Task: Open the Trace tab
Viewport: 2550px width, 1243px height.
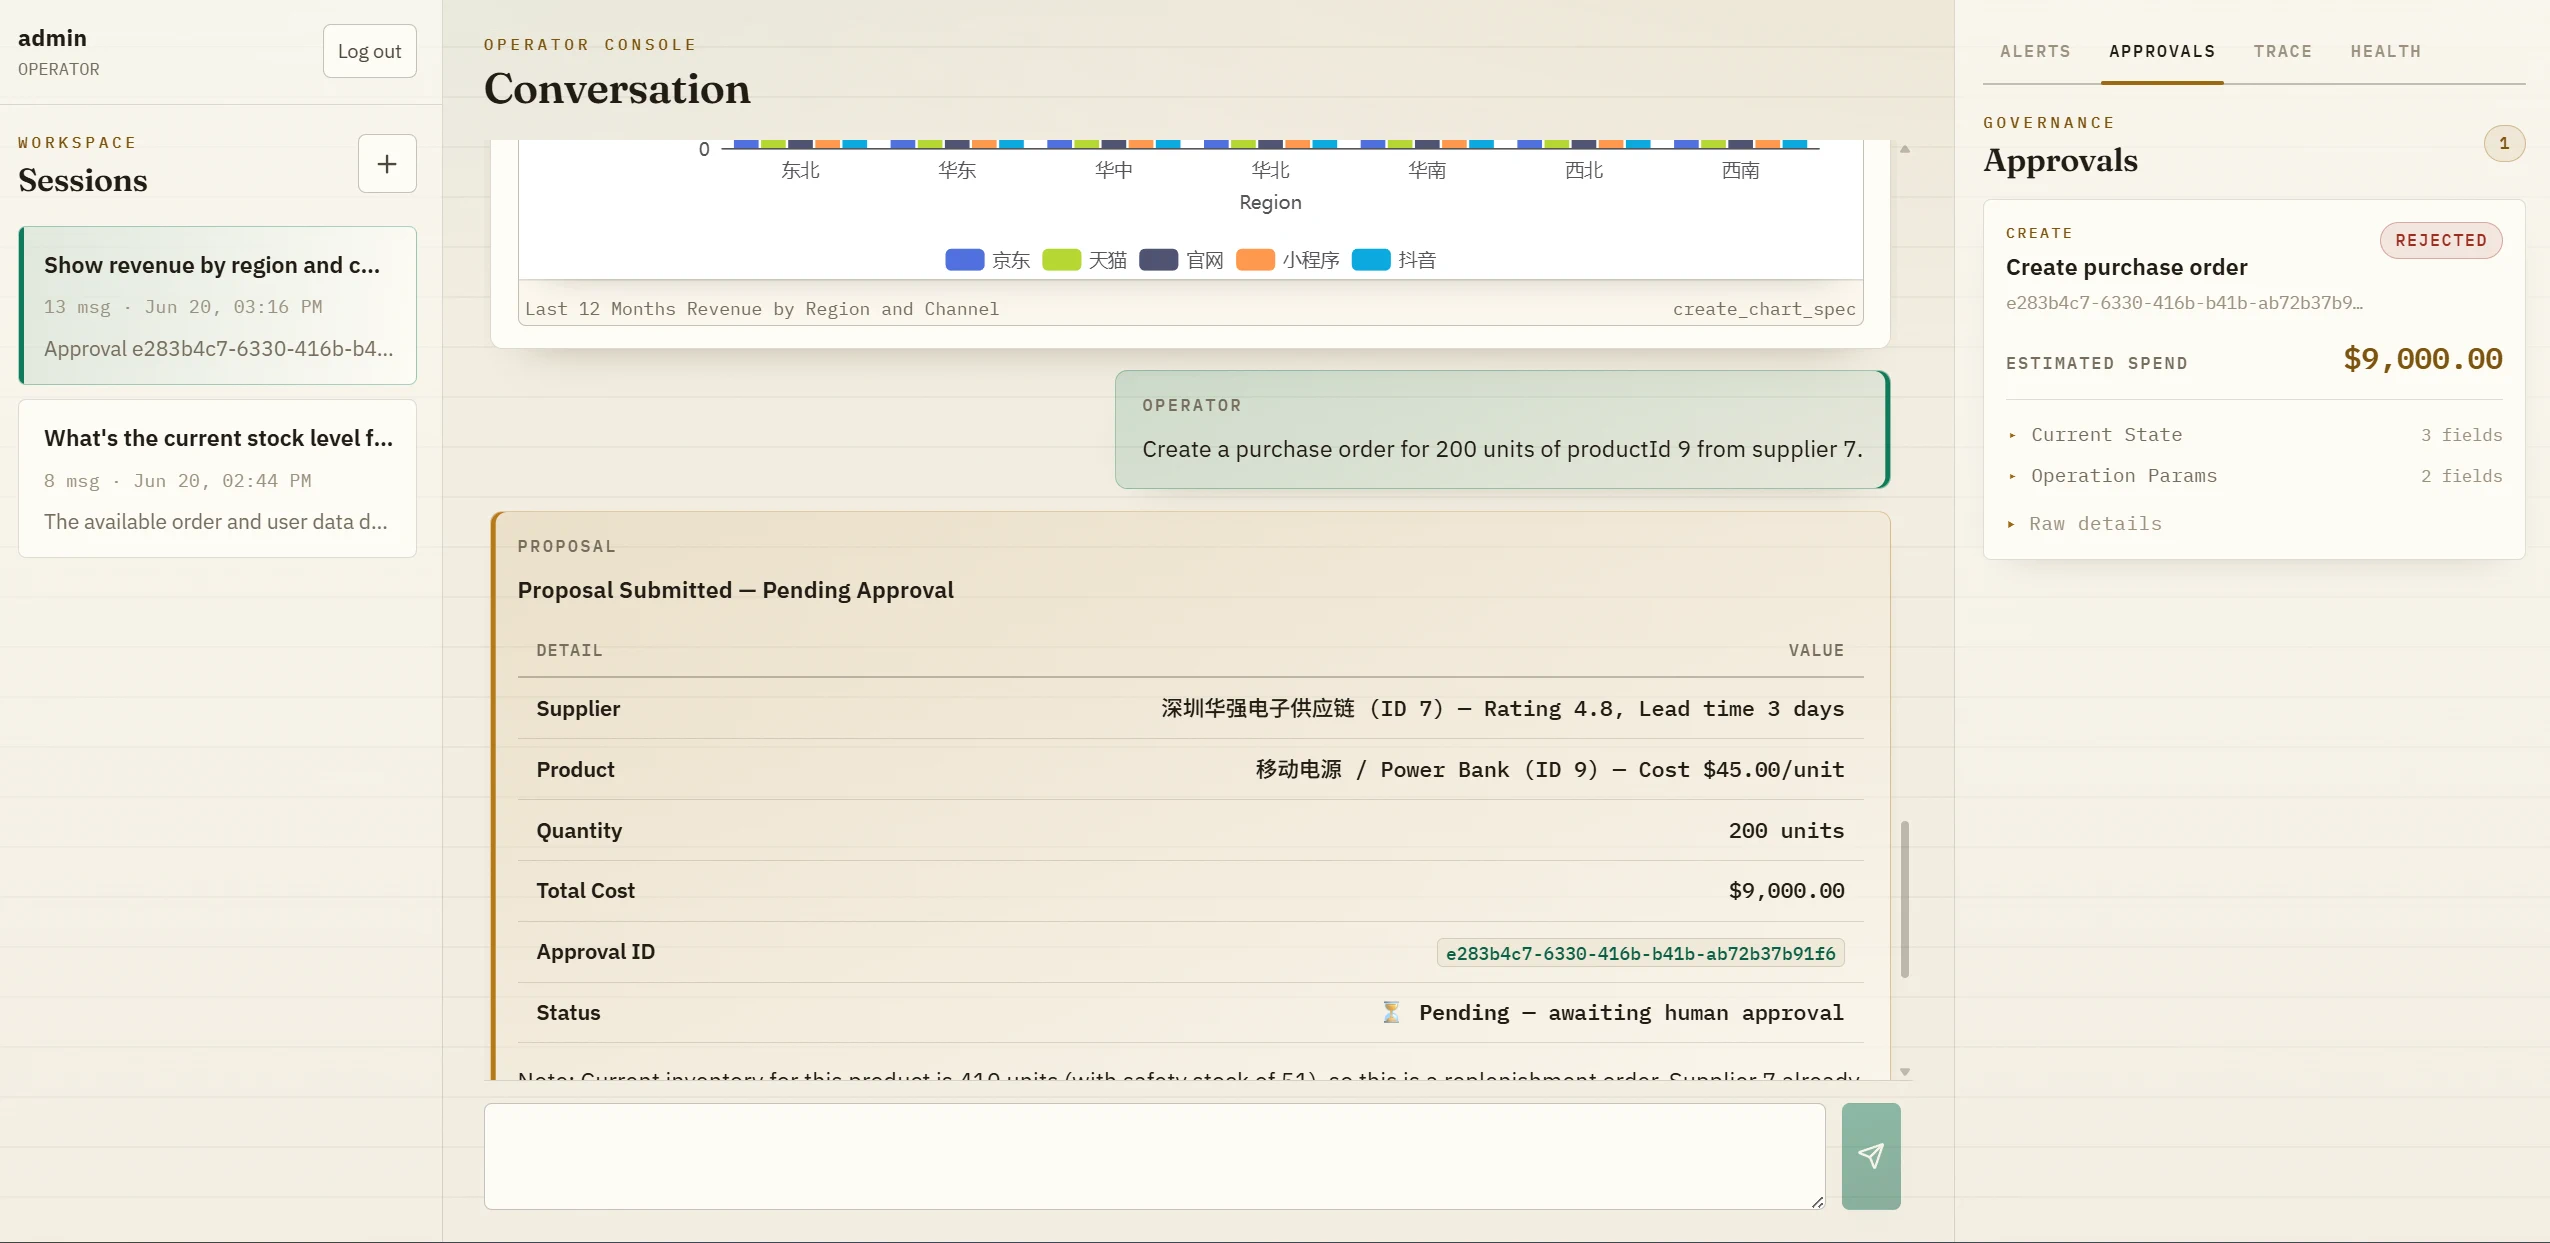Action: pos(2282,51)
